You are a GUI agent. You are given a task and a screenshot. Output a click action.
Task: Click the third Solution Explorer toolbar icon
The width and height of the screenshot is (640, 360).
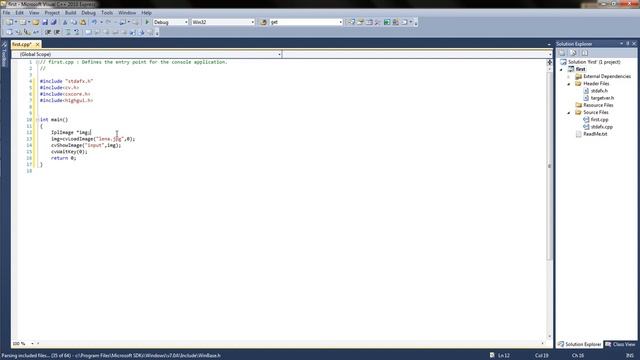[x=585, y=53]
